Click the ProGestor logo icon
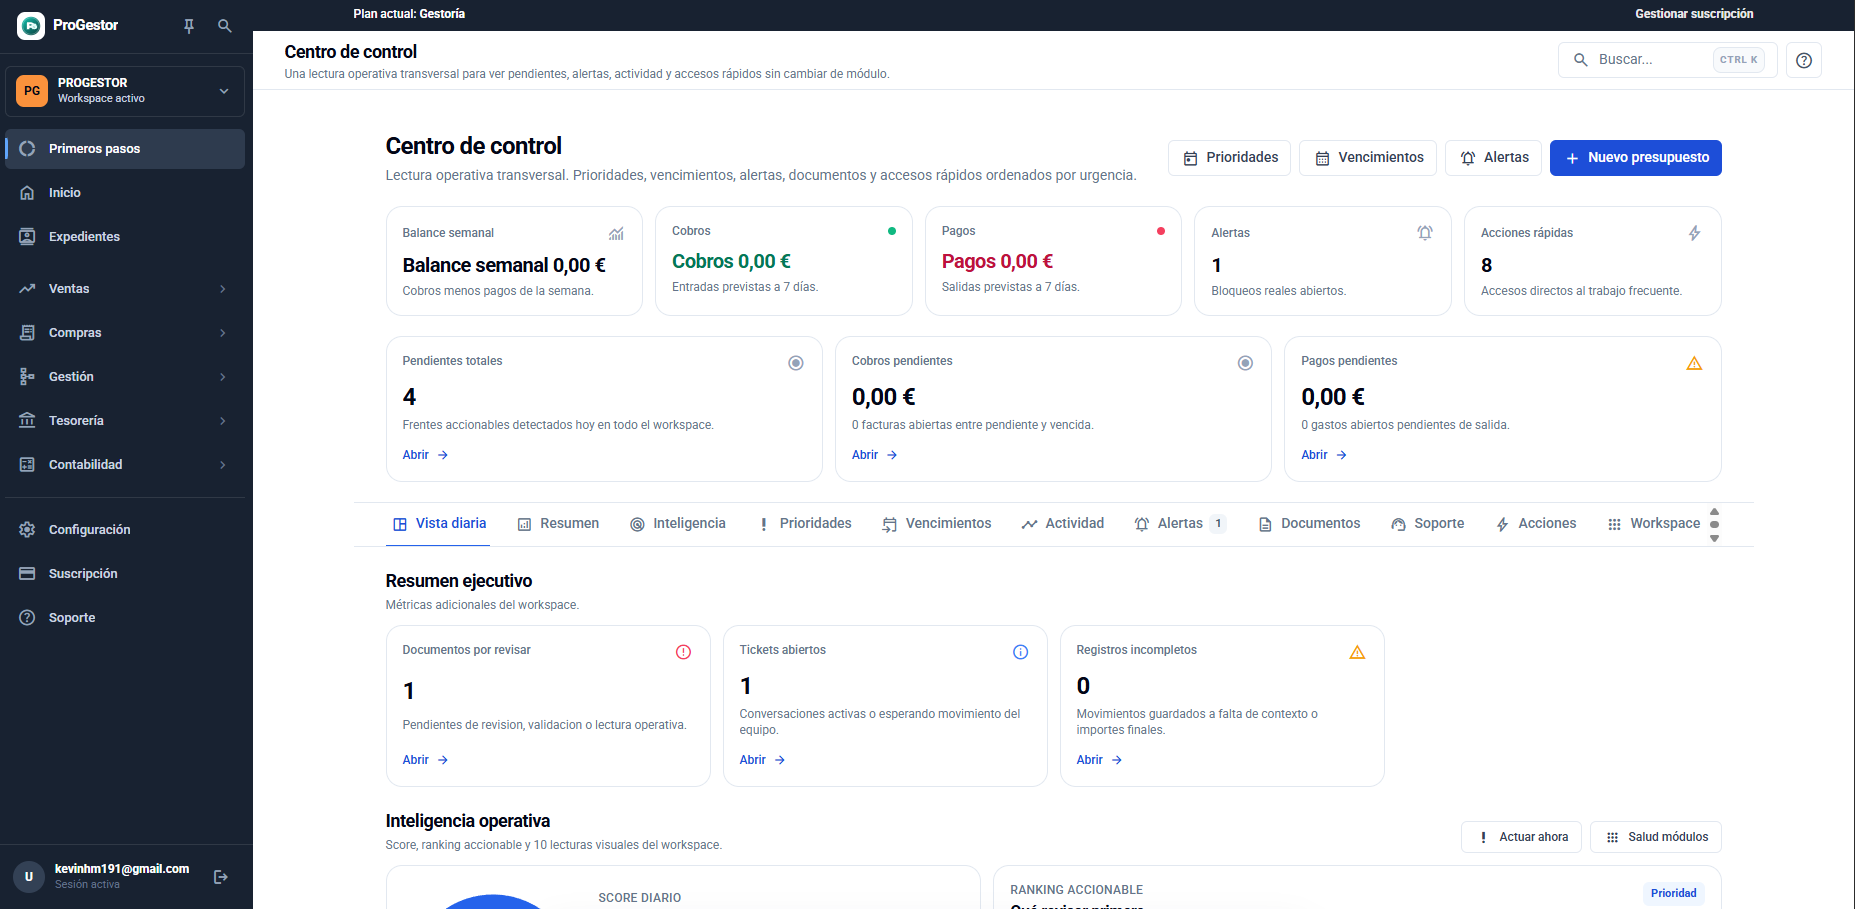1855x909 pixels. tap(31, 26)
